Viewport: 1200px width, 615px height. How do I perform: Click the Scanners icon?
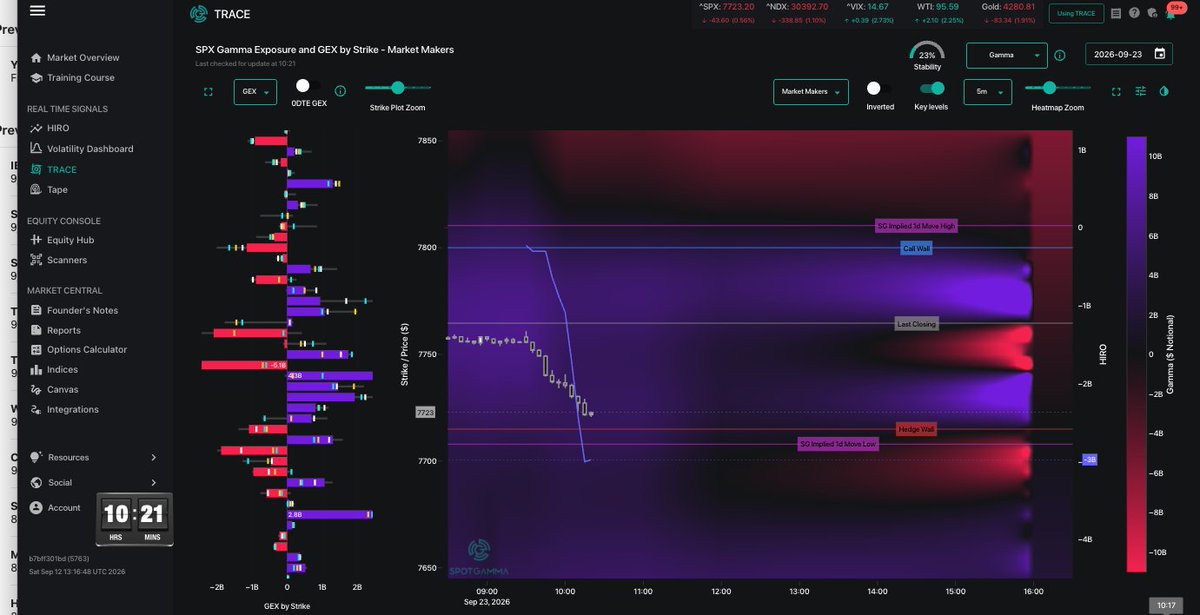[37, 260]
